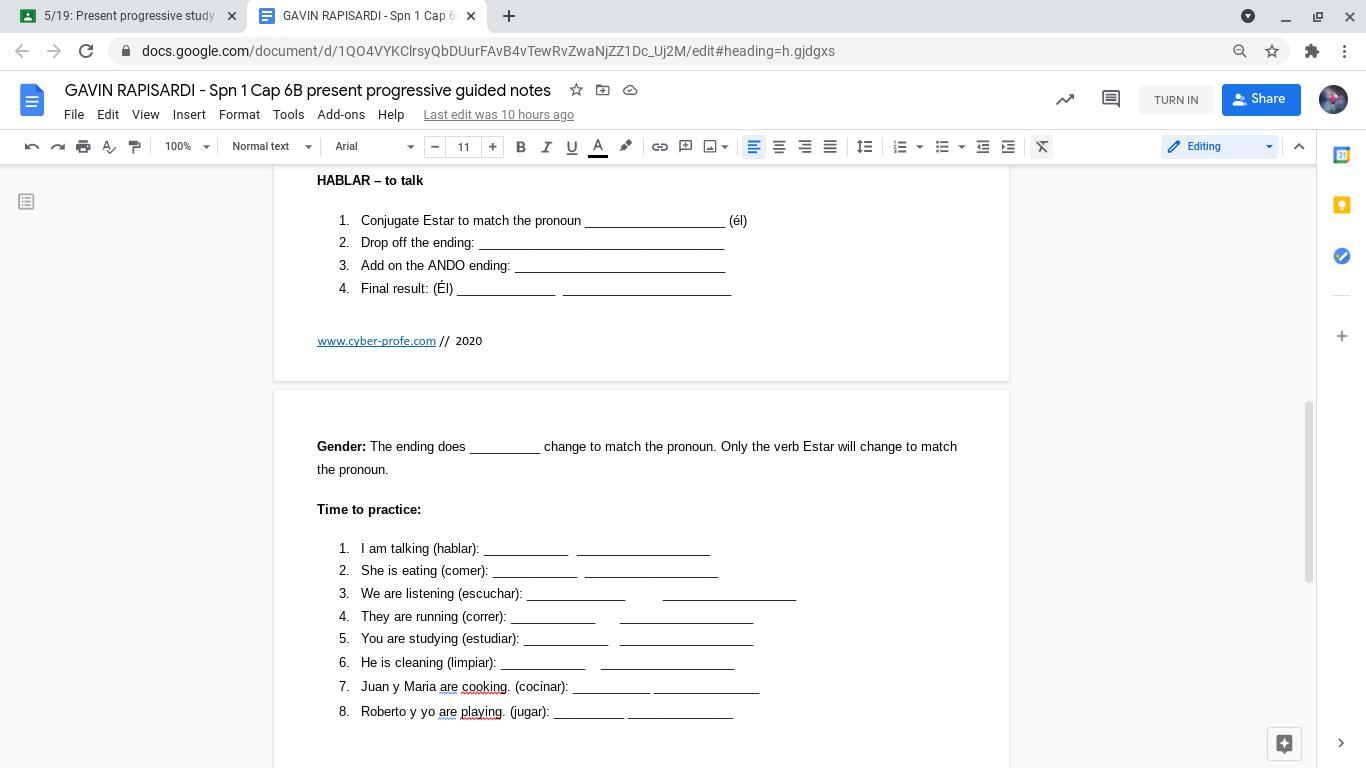The image size is (1366, 768).
Task: Expand numbered list style options arrow
Action: click(x=919, y=147)
